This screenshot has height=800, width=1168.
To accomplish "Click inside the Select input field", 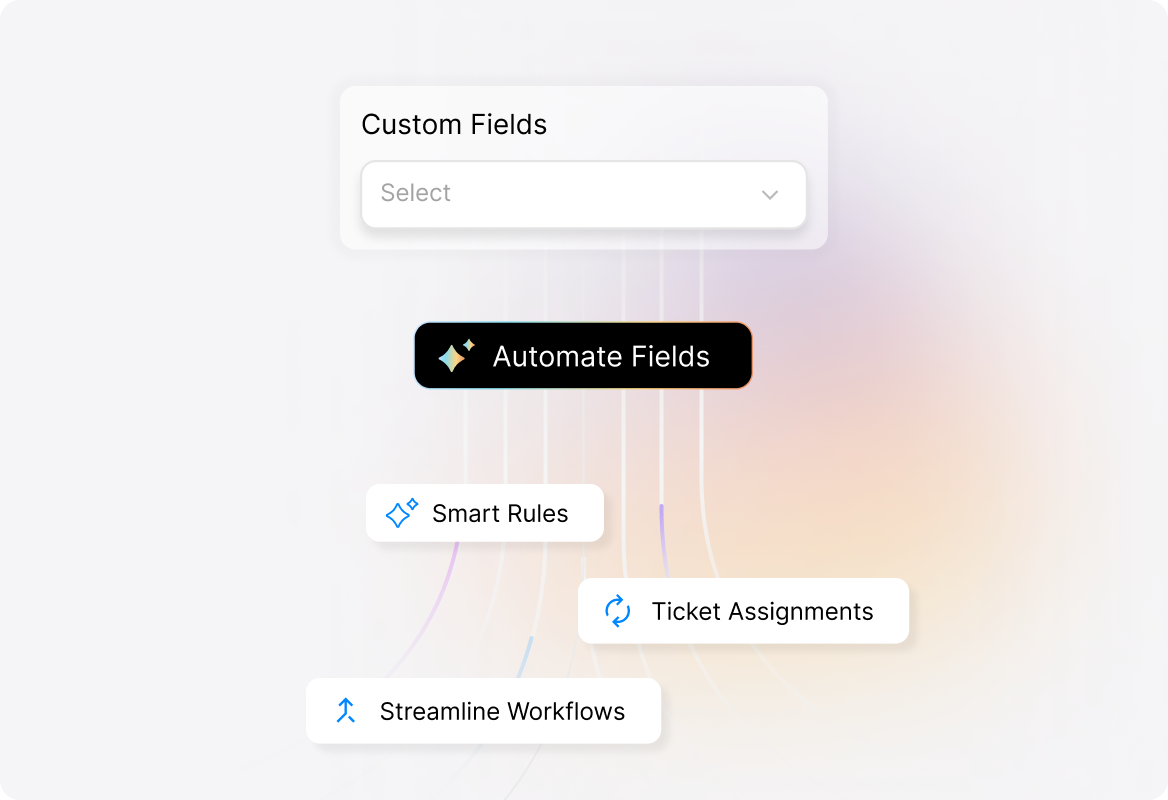I will click(x=500, y=194).
